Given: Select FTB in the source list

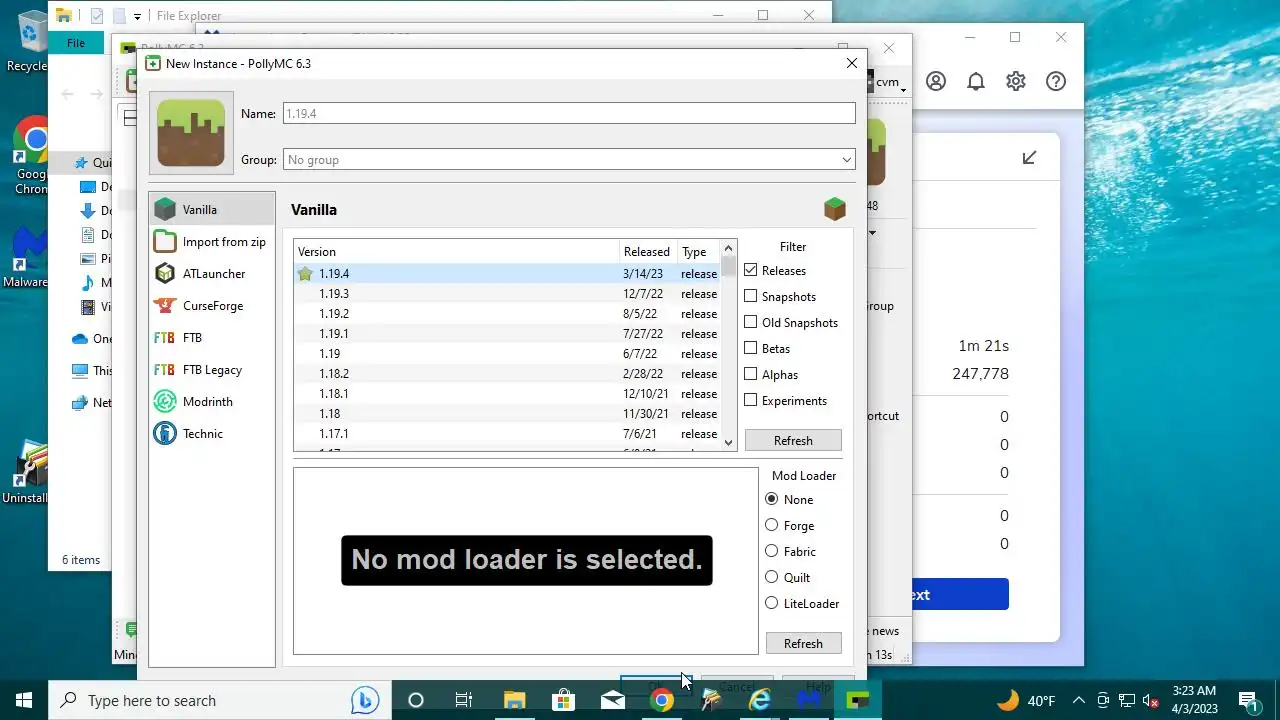Looking at the screenshot, I should point(212,337).
